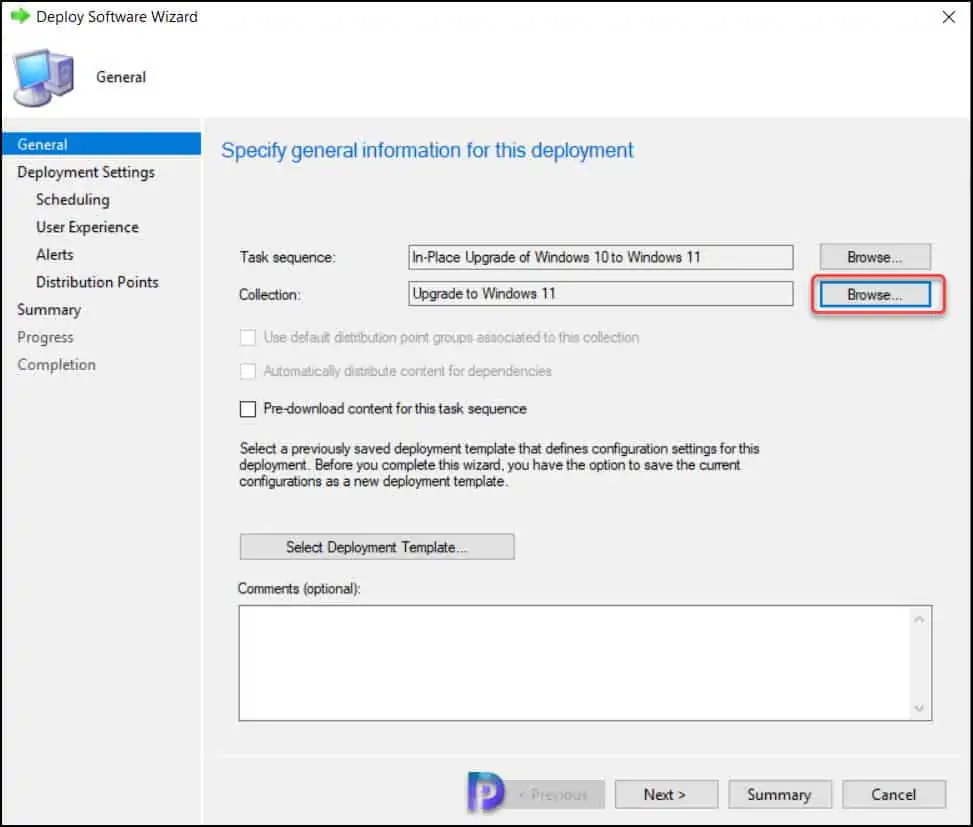Click the Next button
The image size is (973, 827).
pyautogui.click(x=666, y=794)
